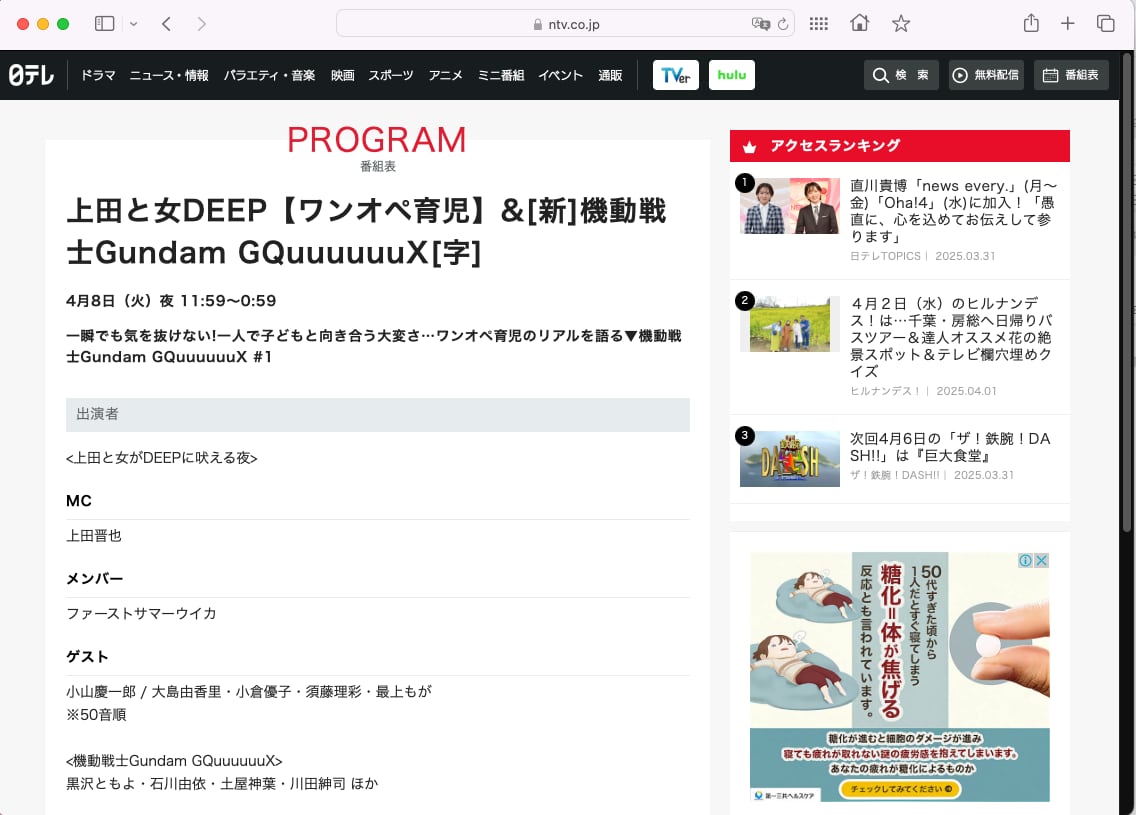Click the Nittele logo in header
1136x815 pixels.
32,75
